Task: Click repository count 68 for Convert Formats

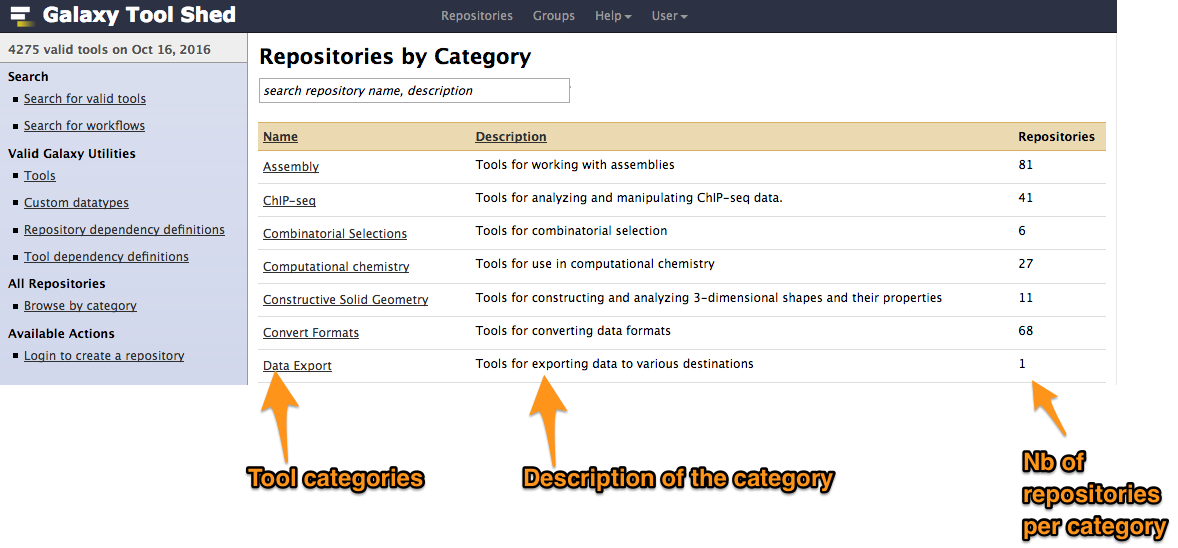Action: (1025, 331)
